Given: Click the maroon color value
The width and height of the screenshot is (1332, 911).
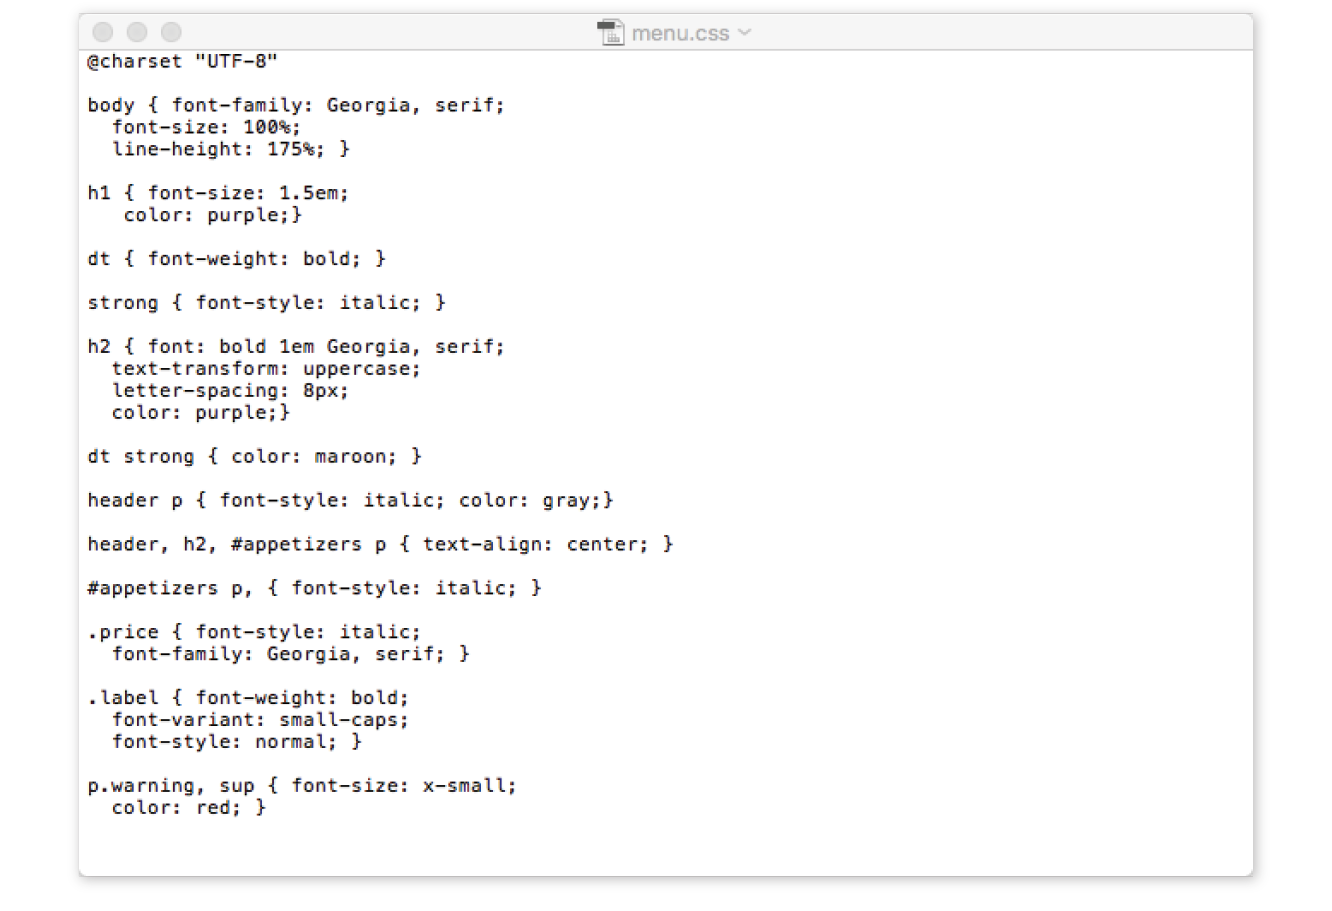Looking at the screenshot, I should click(350, 457).
